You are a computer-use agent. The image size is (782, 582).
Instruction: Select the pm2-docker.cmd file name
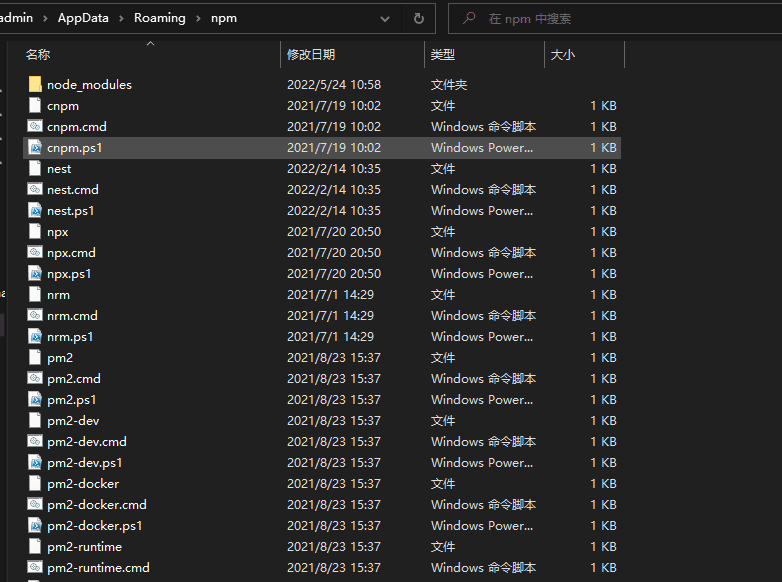pos(97,505)
